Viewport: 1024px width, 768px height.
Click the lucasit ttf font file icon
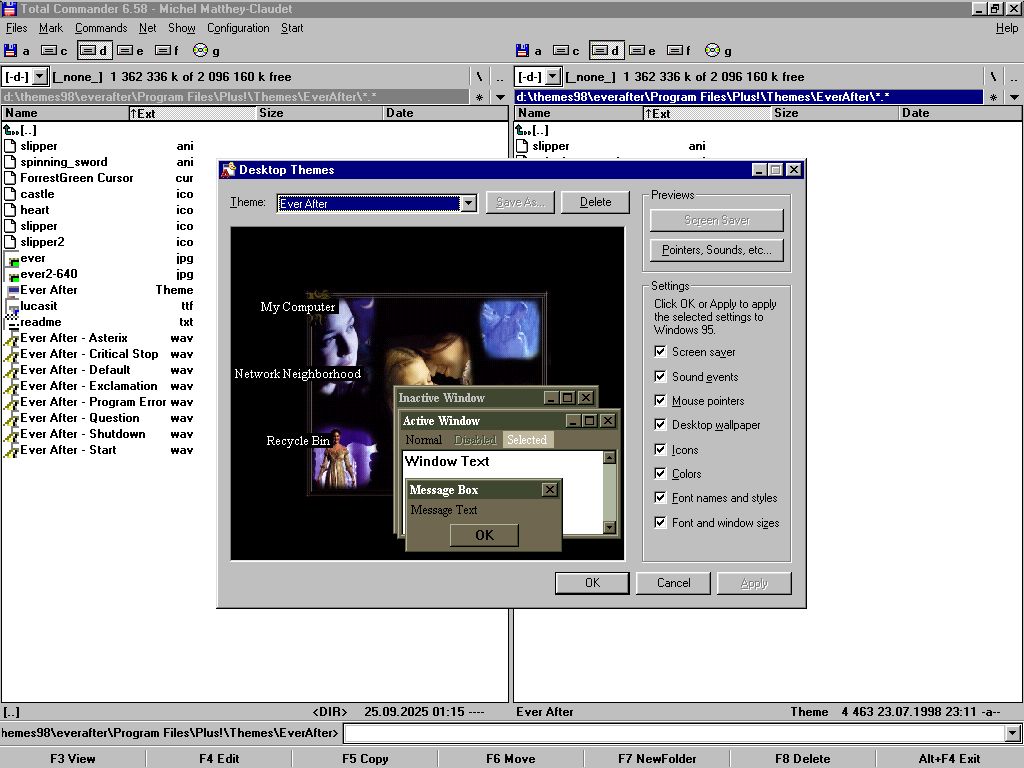(x=11, y=306)
